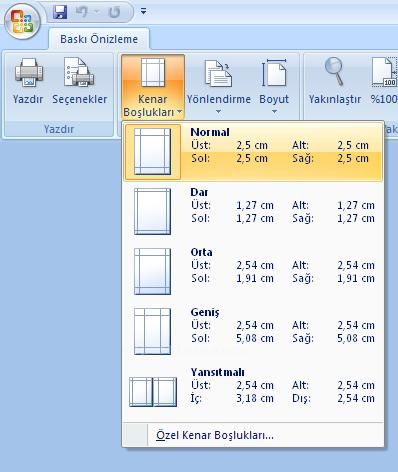Select the Normal margins preset
Screen dimensions: 398x472
pos(253,152)
